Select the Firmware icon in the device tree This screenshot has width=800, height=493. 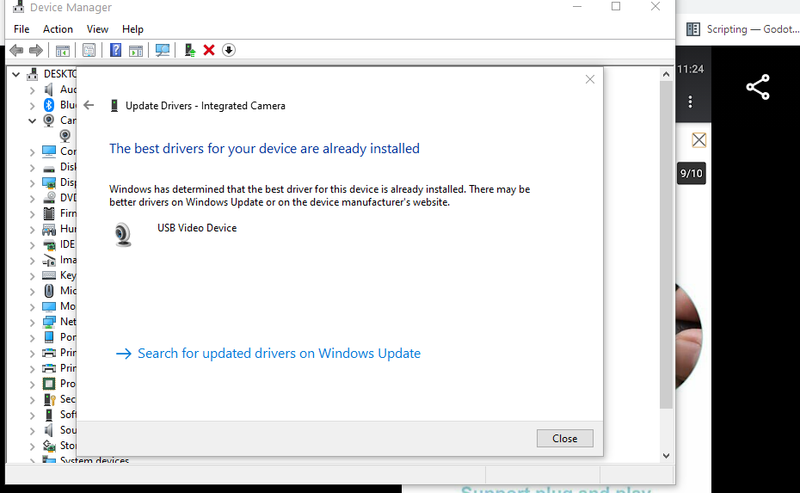click(49, 213)
